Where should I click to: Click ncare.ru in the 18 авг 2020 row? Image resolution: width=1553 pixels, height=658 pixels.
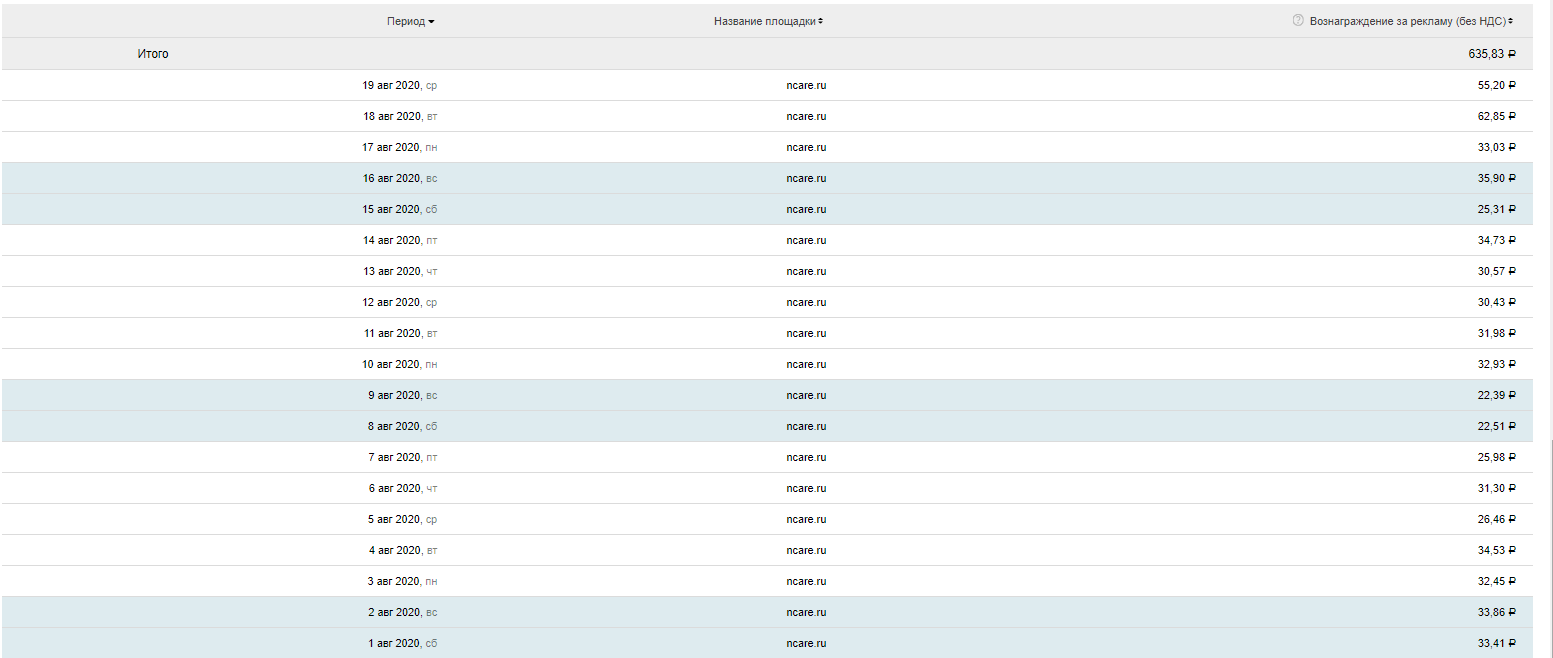pyautogui.click(x=806, y=117)
